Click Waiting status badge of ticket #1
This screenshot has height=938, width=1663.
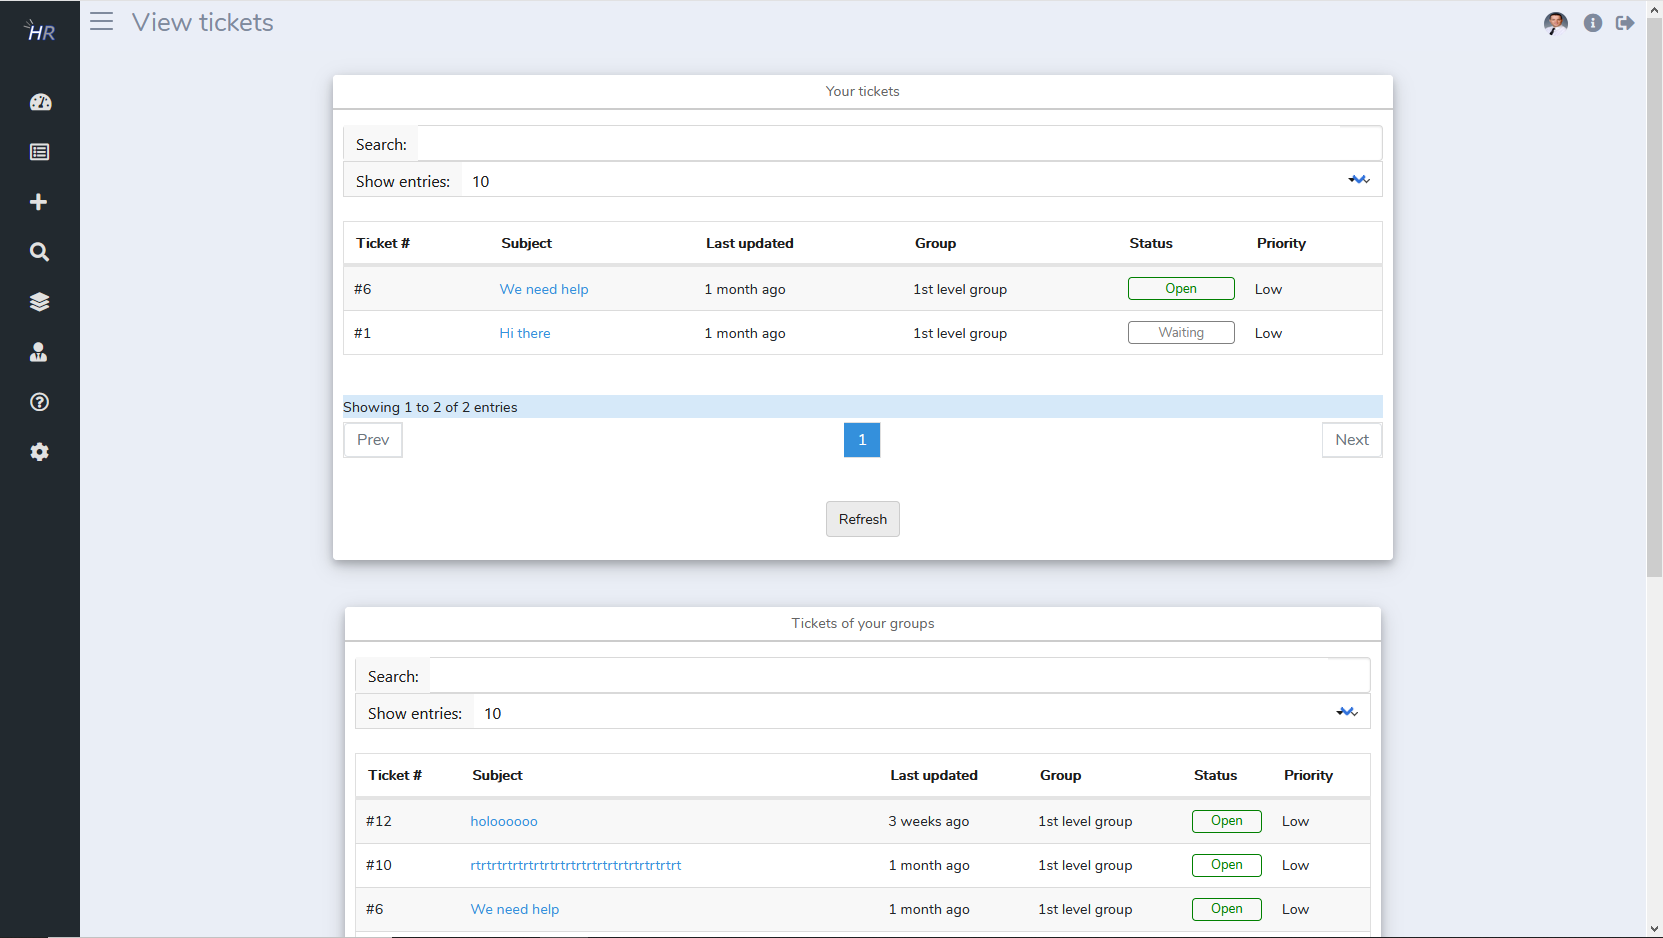coord(1181,332)
